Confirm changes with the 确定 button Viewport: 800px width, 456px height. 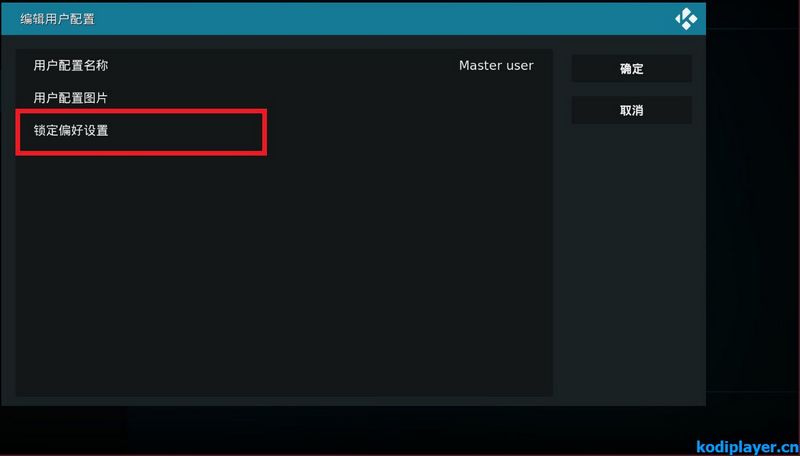tap(632, 69)
